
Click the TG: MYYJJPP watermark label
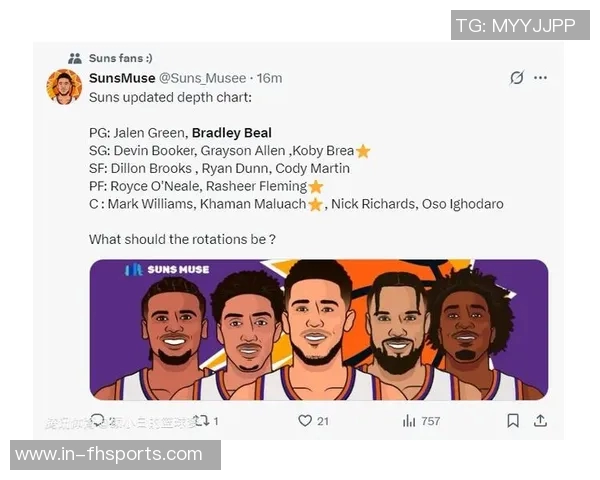pyautogui.click(x=520, y=25)
